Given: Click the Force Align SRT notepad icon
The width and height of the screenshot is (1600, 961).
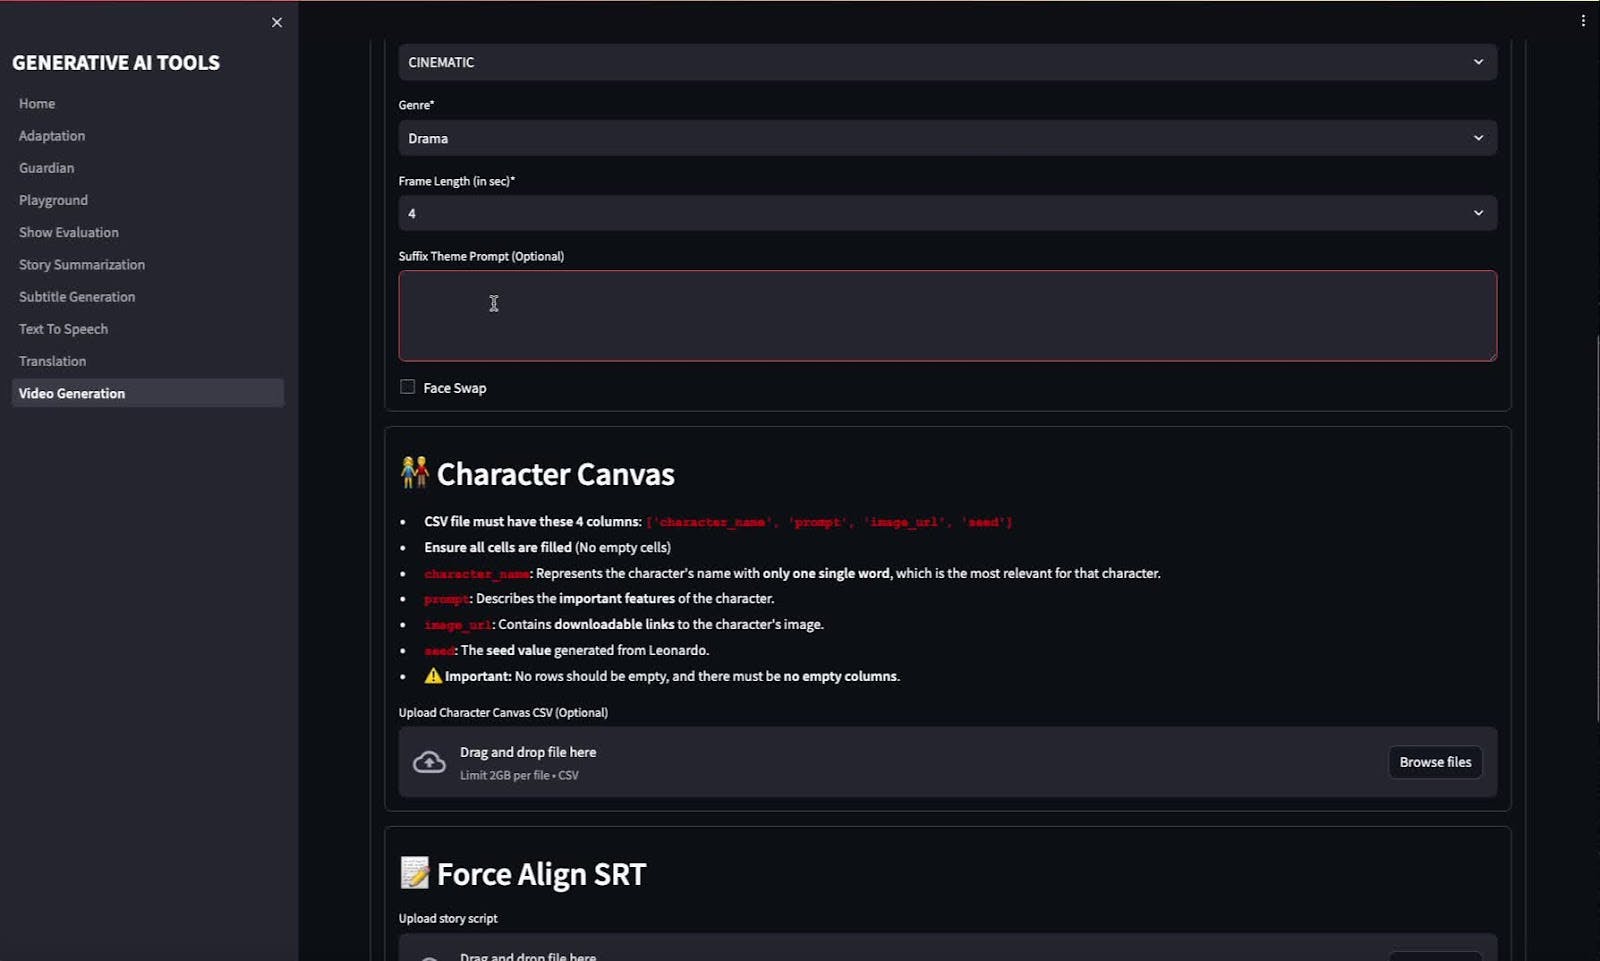Looking at the screenshot, I should click(x=414, y=873).
